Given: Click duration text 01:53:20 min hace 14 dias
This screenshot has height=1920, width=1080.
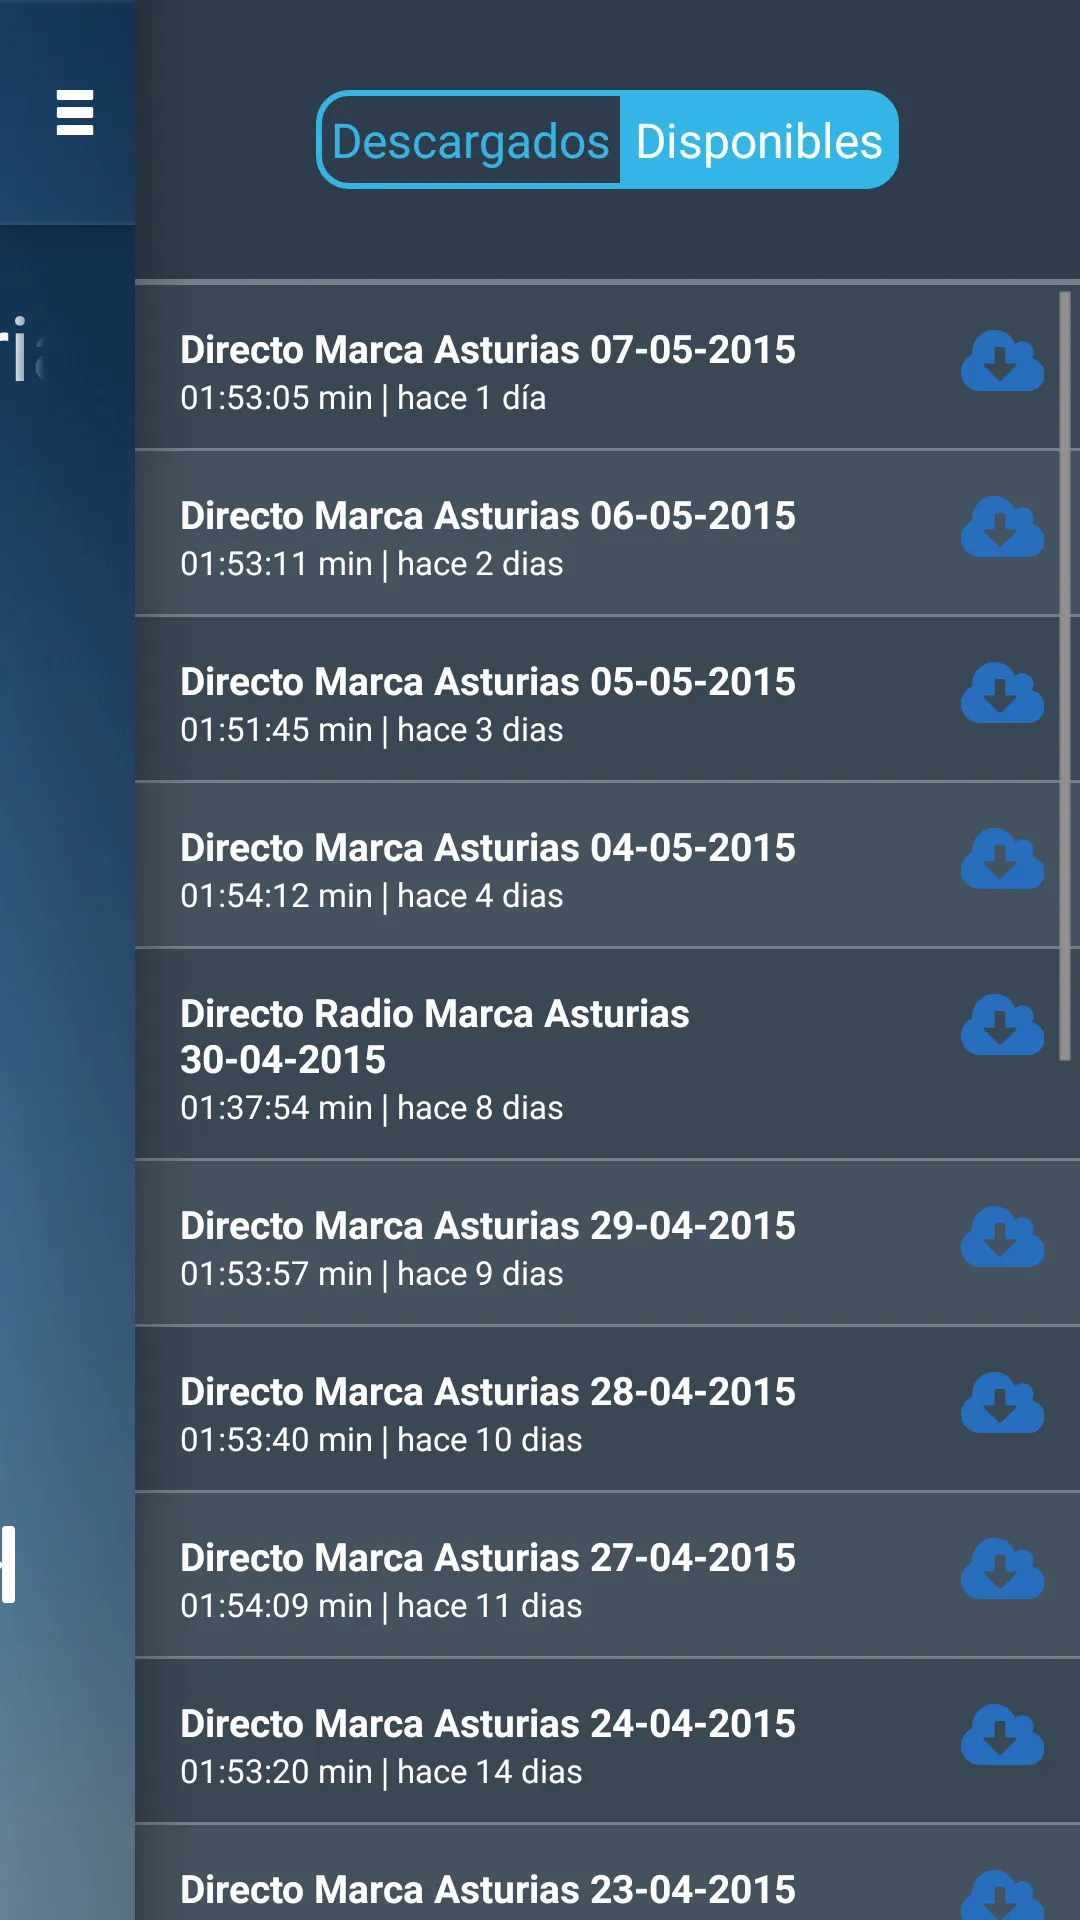Looking at the screenshot, I should tap(381, 1772).
